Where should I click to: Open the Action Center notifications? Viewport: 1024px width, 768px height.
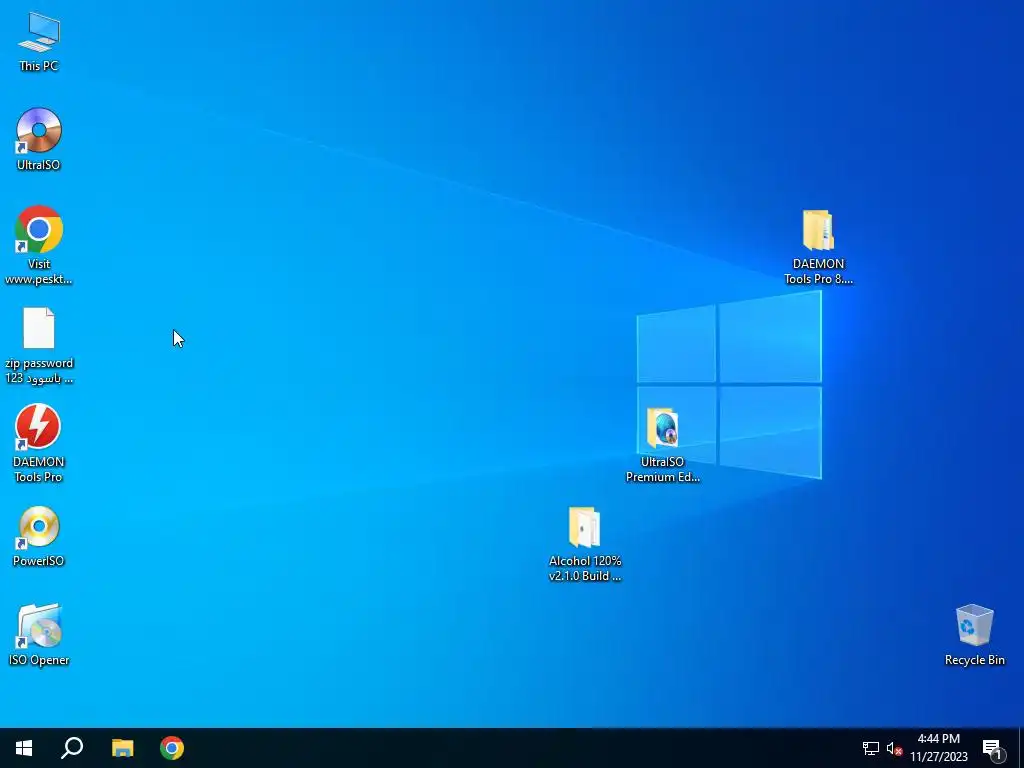click(993, 748)
